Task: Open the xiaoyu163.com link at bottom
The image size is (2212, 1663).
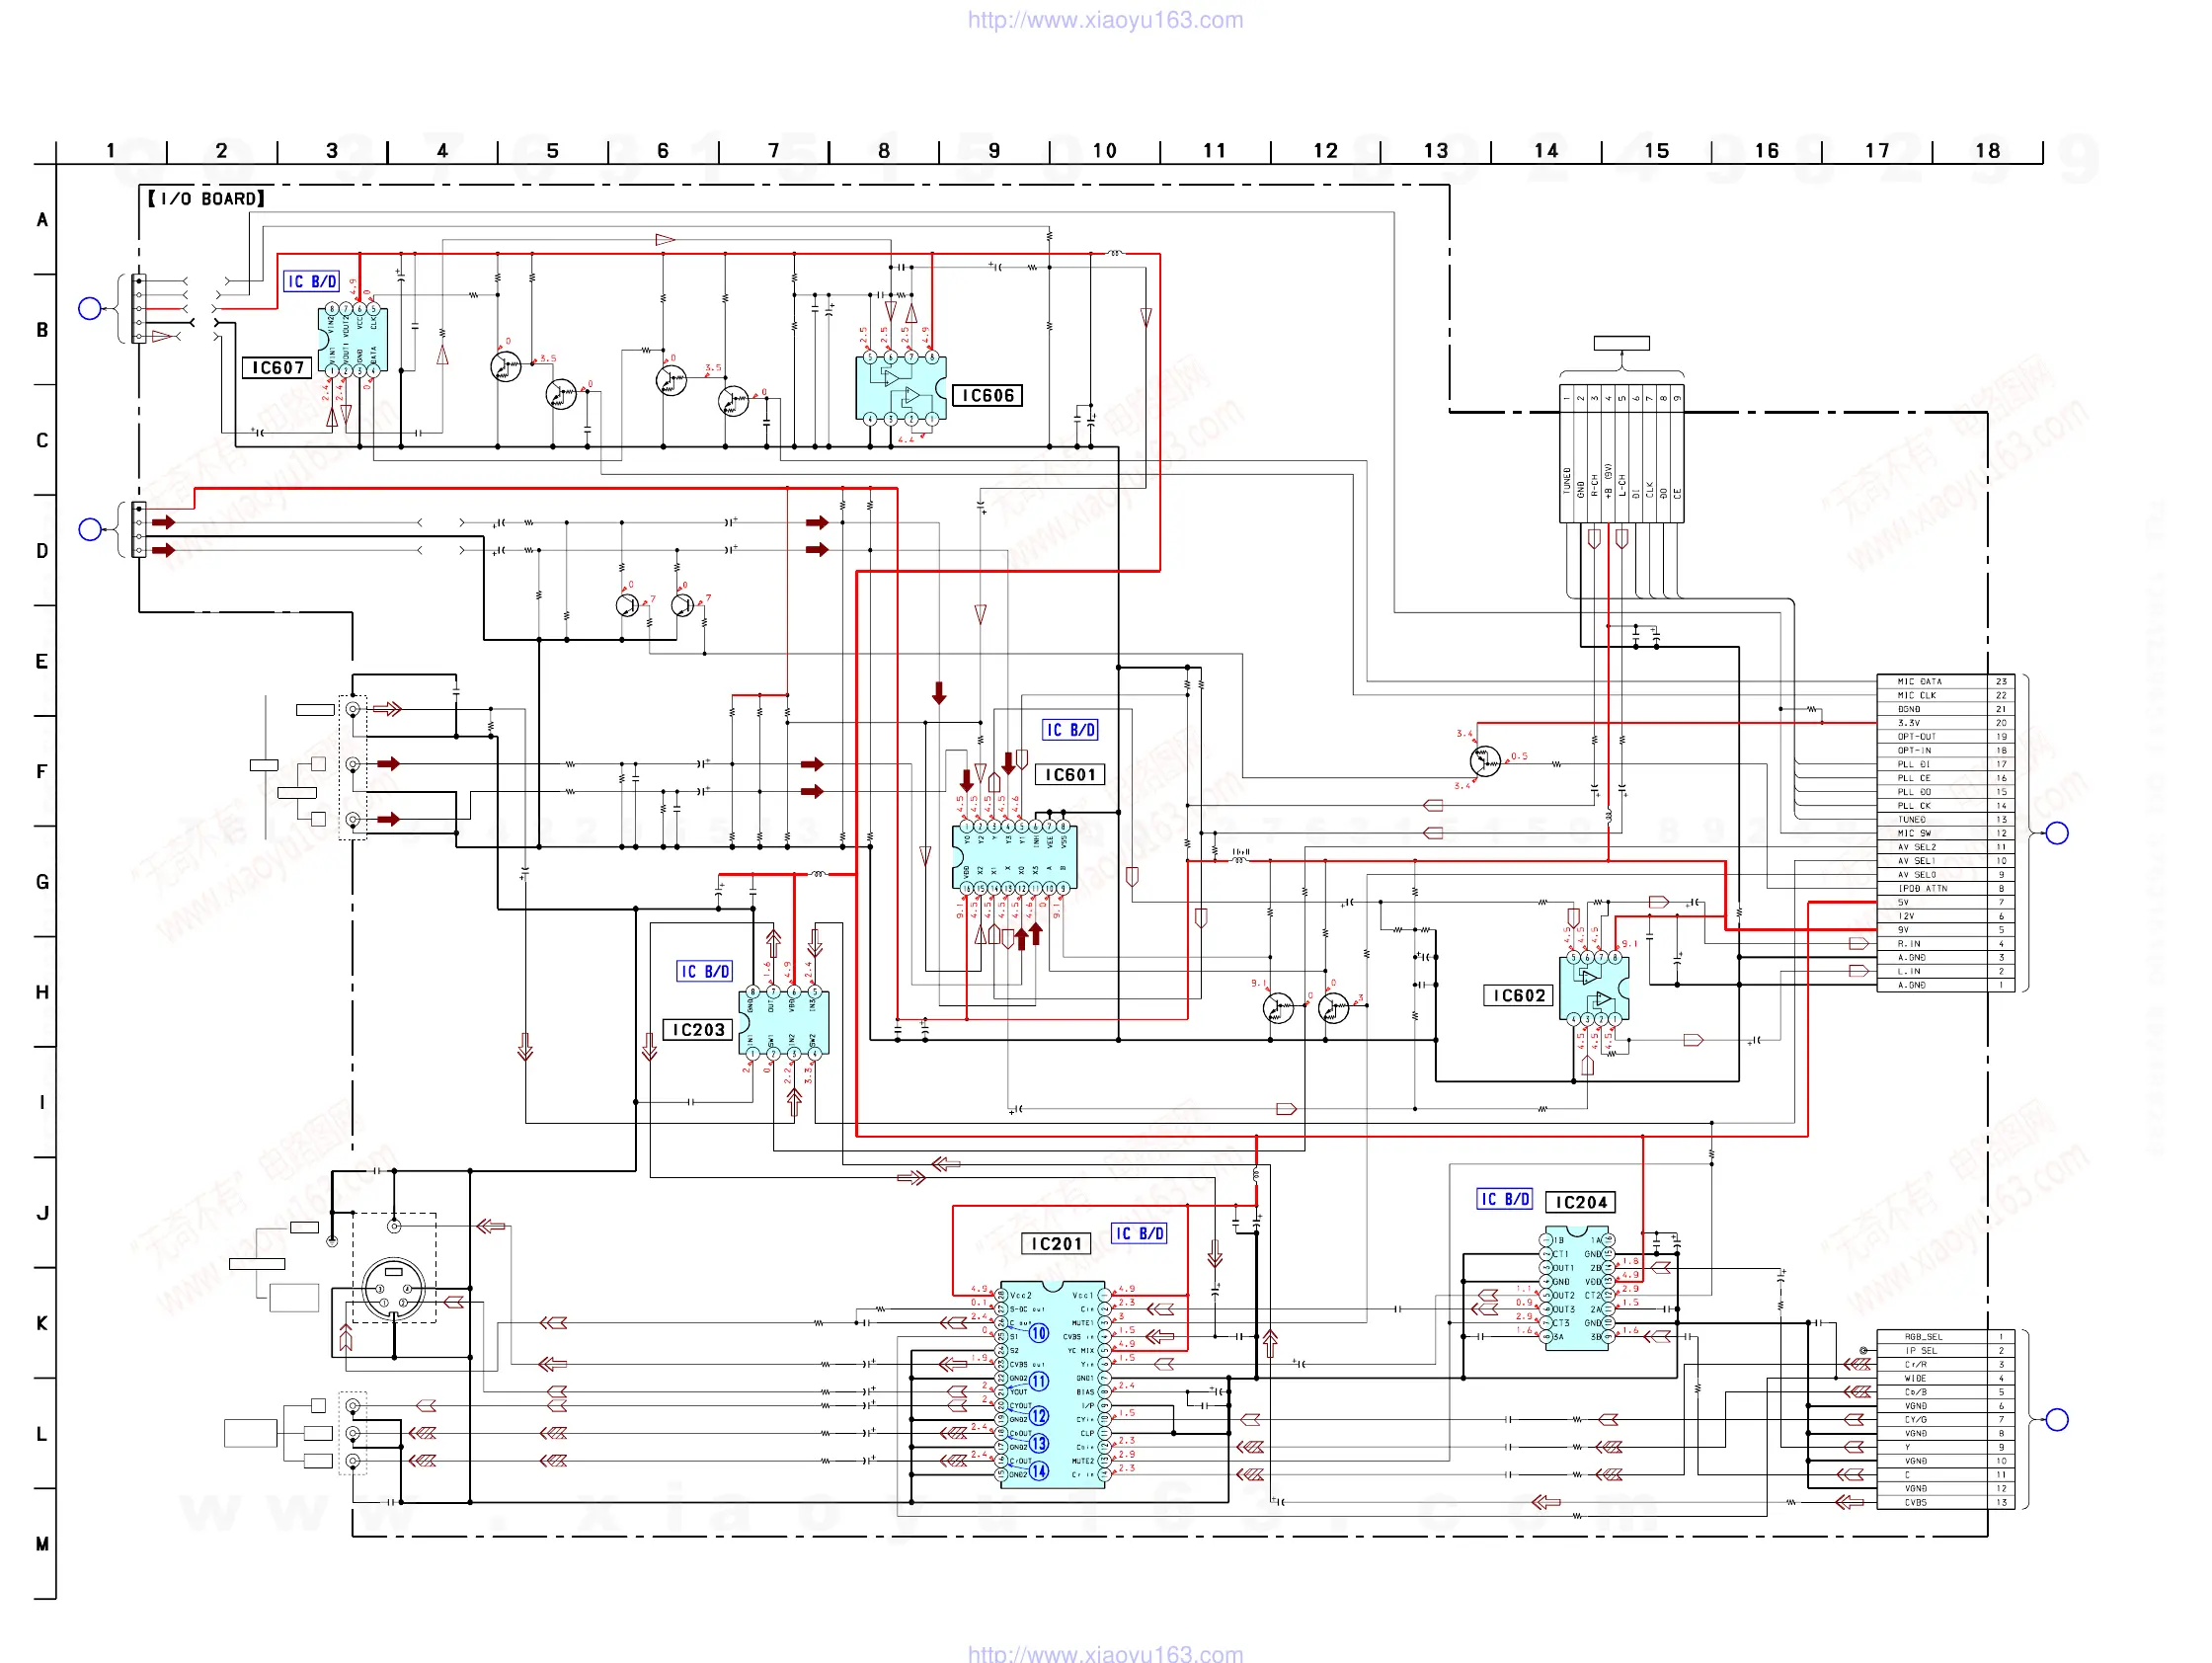Action: (1105, 1653)
